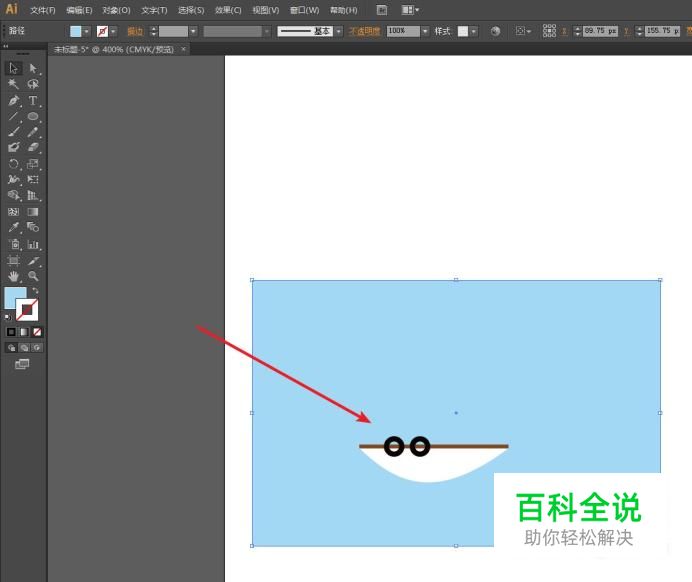The width and height of the screenshot is (692, 582).
Task: Select the Perspective Grid tool
Action: pyautogui.click(x=33, y=195)
